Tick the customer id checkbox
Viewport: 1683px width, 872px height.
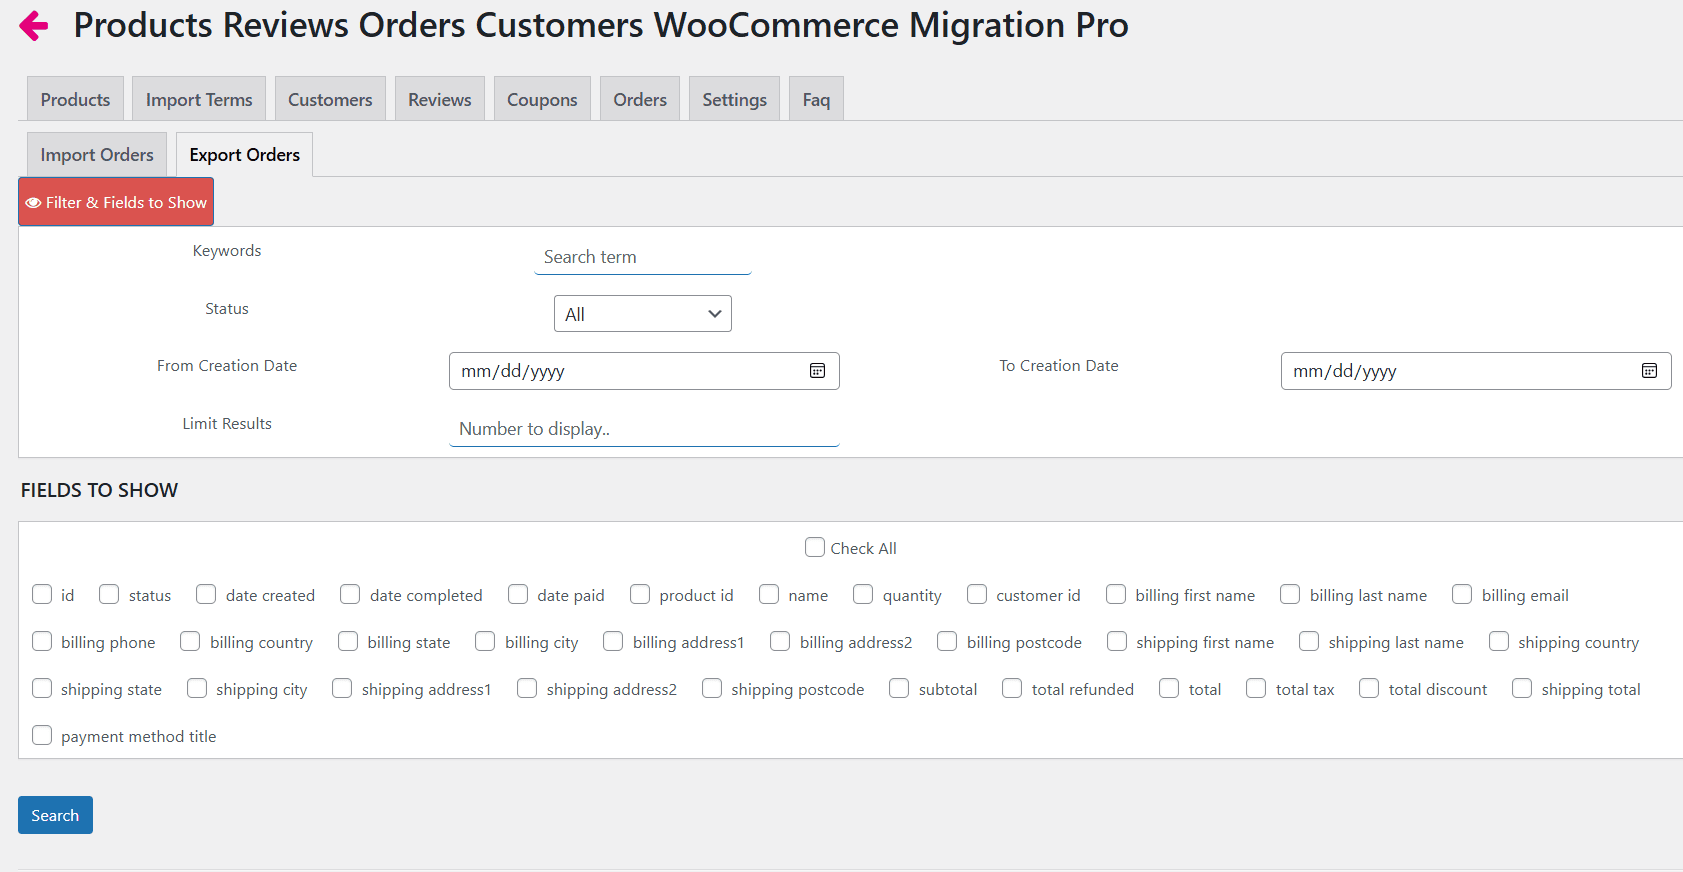977,594
